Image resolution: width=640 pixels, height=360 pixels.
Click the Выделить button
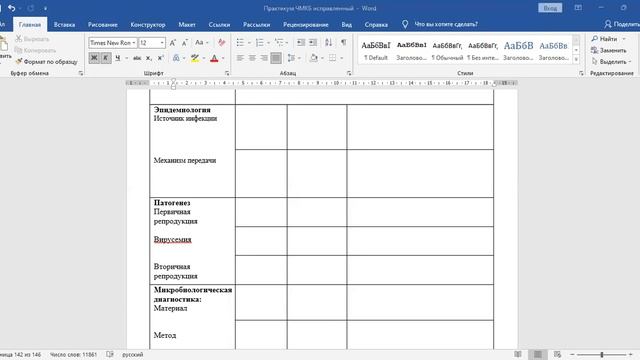pos(611,62)
